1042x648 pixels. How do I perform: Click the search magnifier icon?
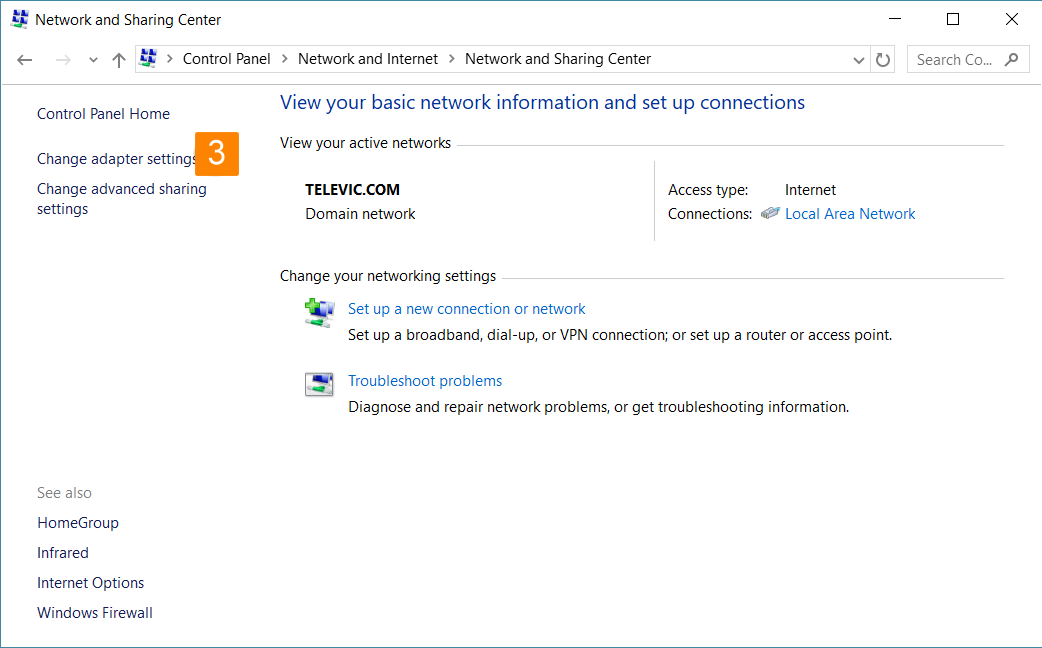1012,59
